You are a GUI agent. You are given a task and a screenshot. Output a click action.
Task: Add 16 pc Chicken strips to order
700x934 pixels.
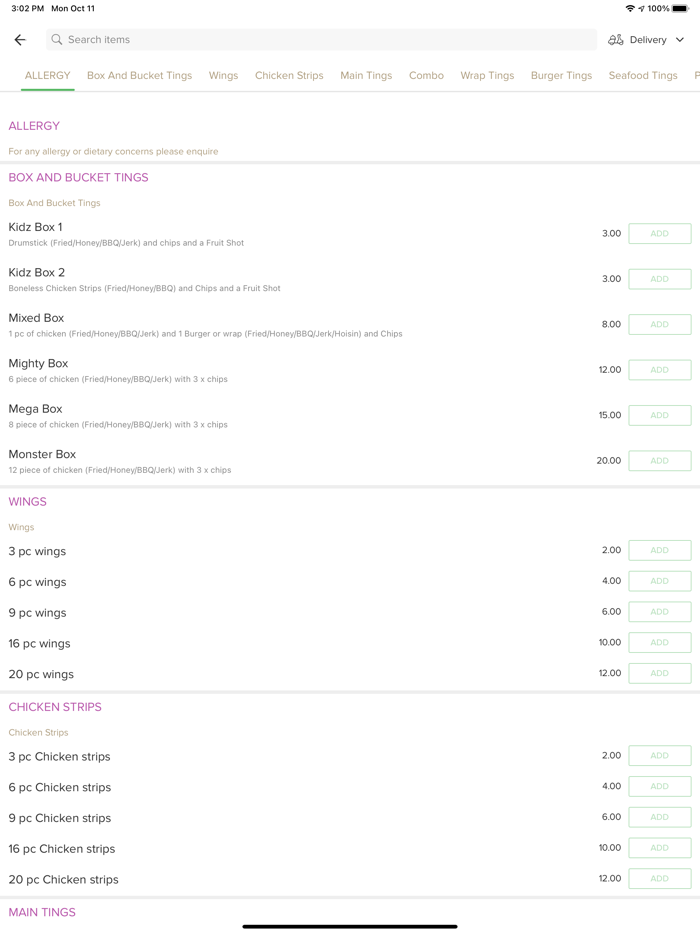click(659, 848)
